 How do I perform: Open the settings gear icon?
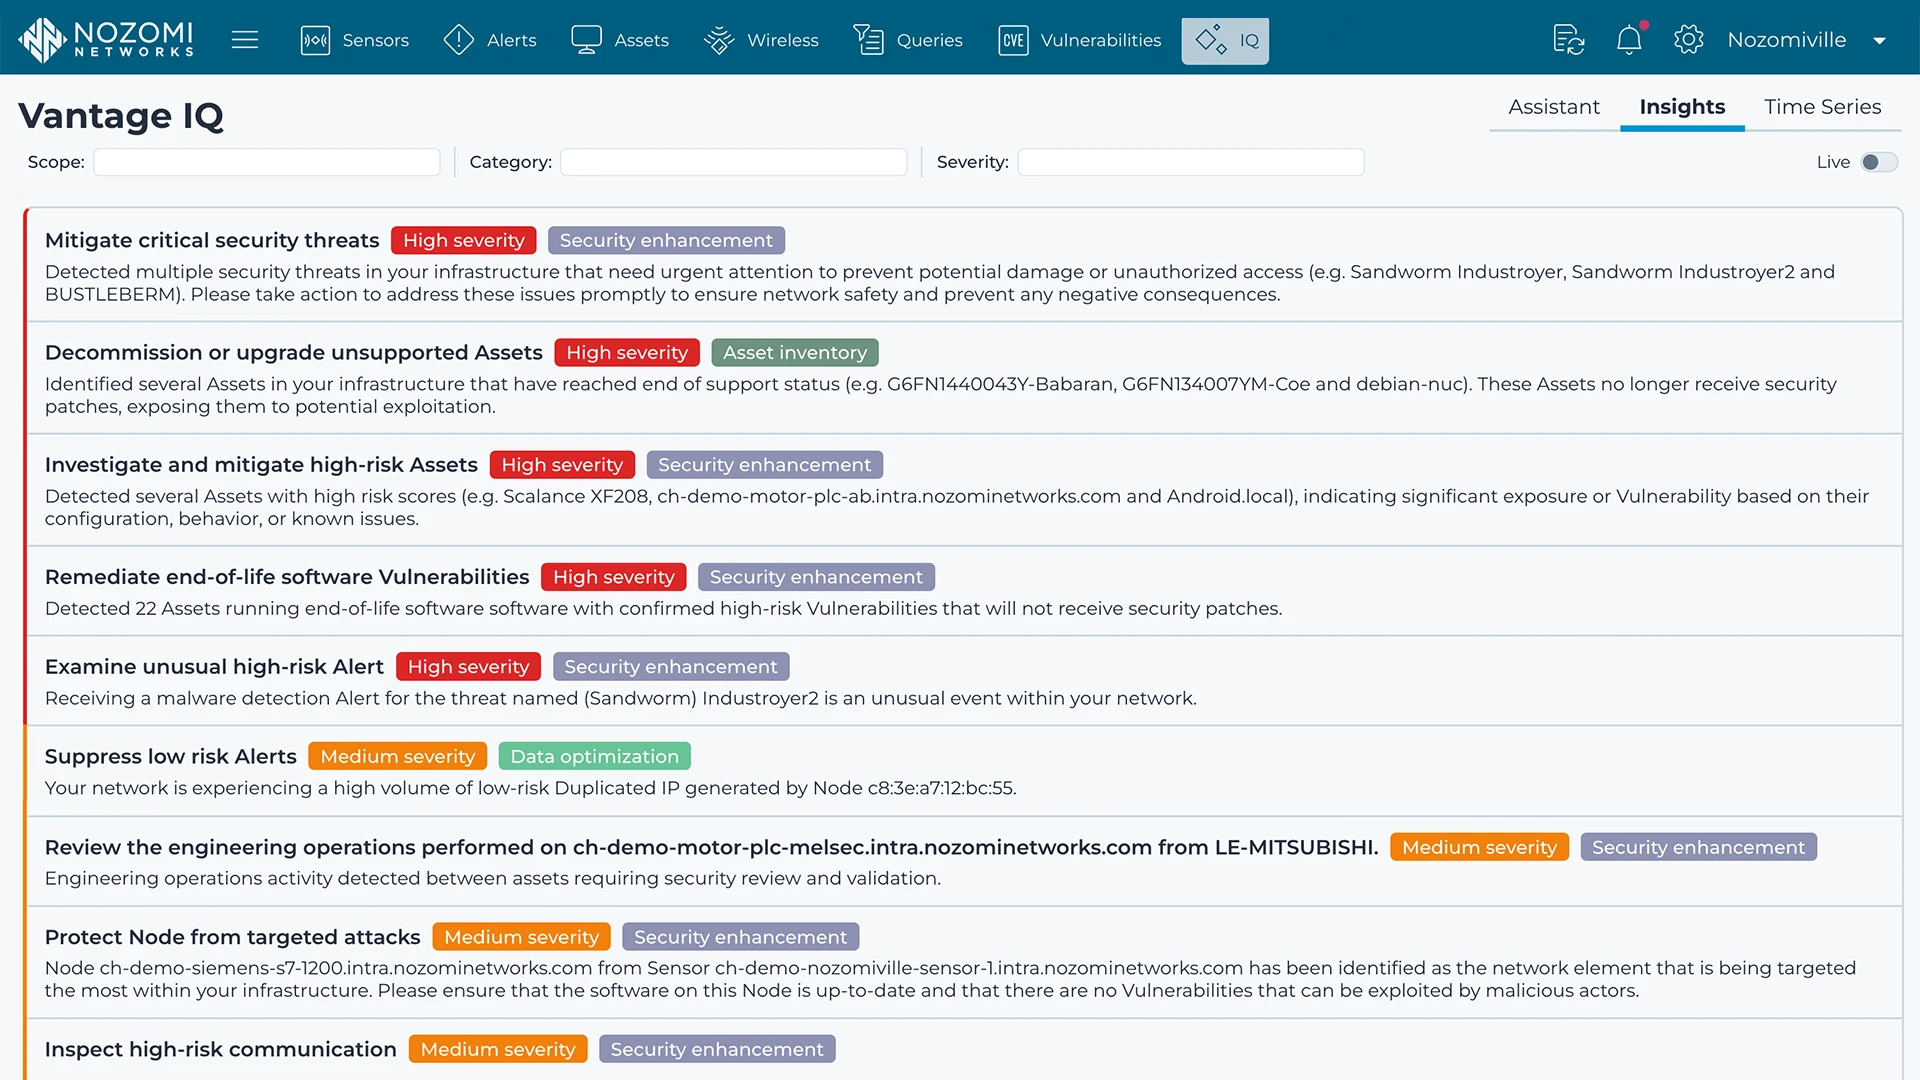[x=1688, y=40]
